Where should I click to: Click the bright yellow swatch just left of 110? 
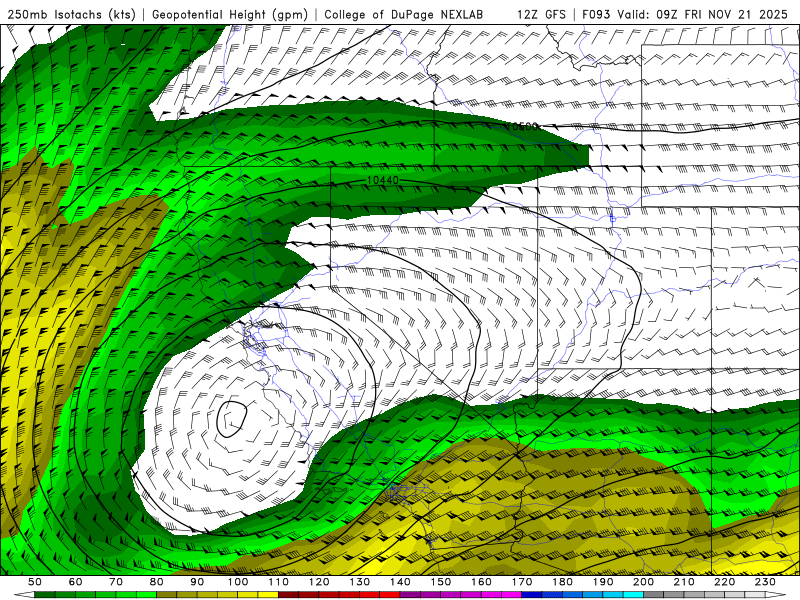[268, 595]
